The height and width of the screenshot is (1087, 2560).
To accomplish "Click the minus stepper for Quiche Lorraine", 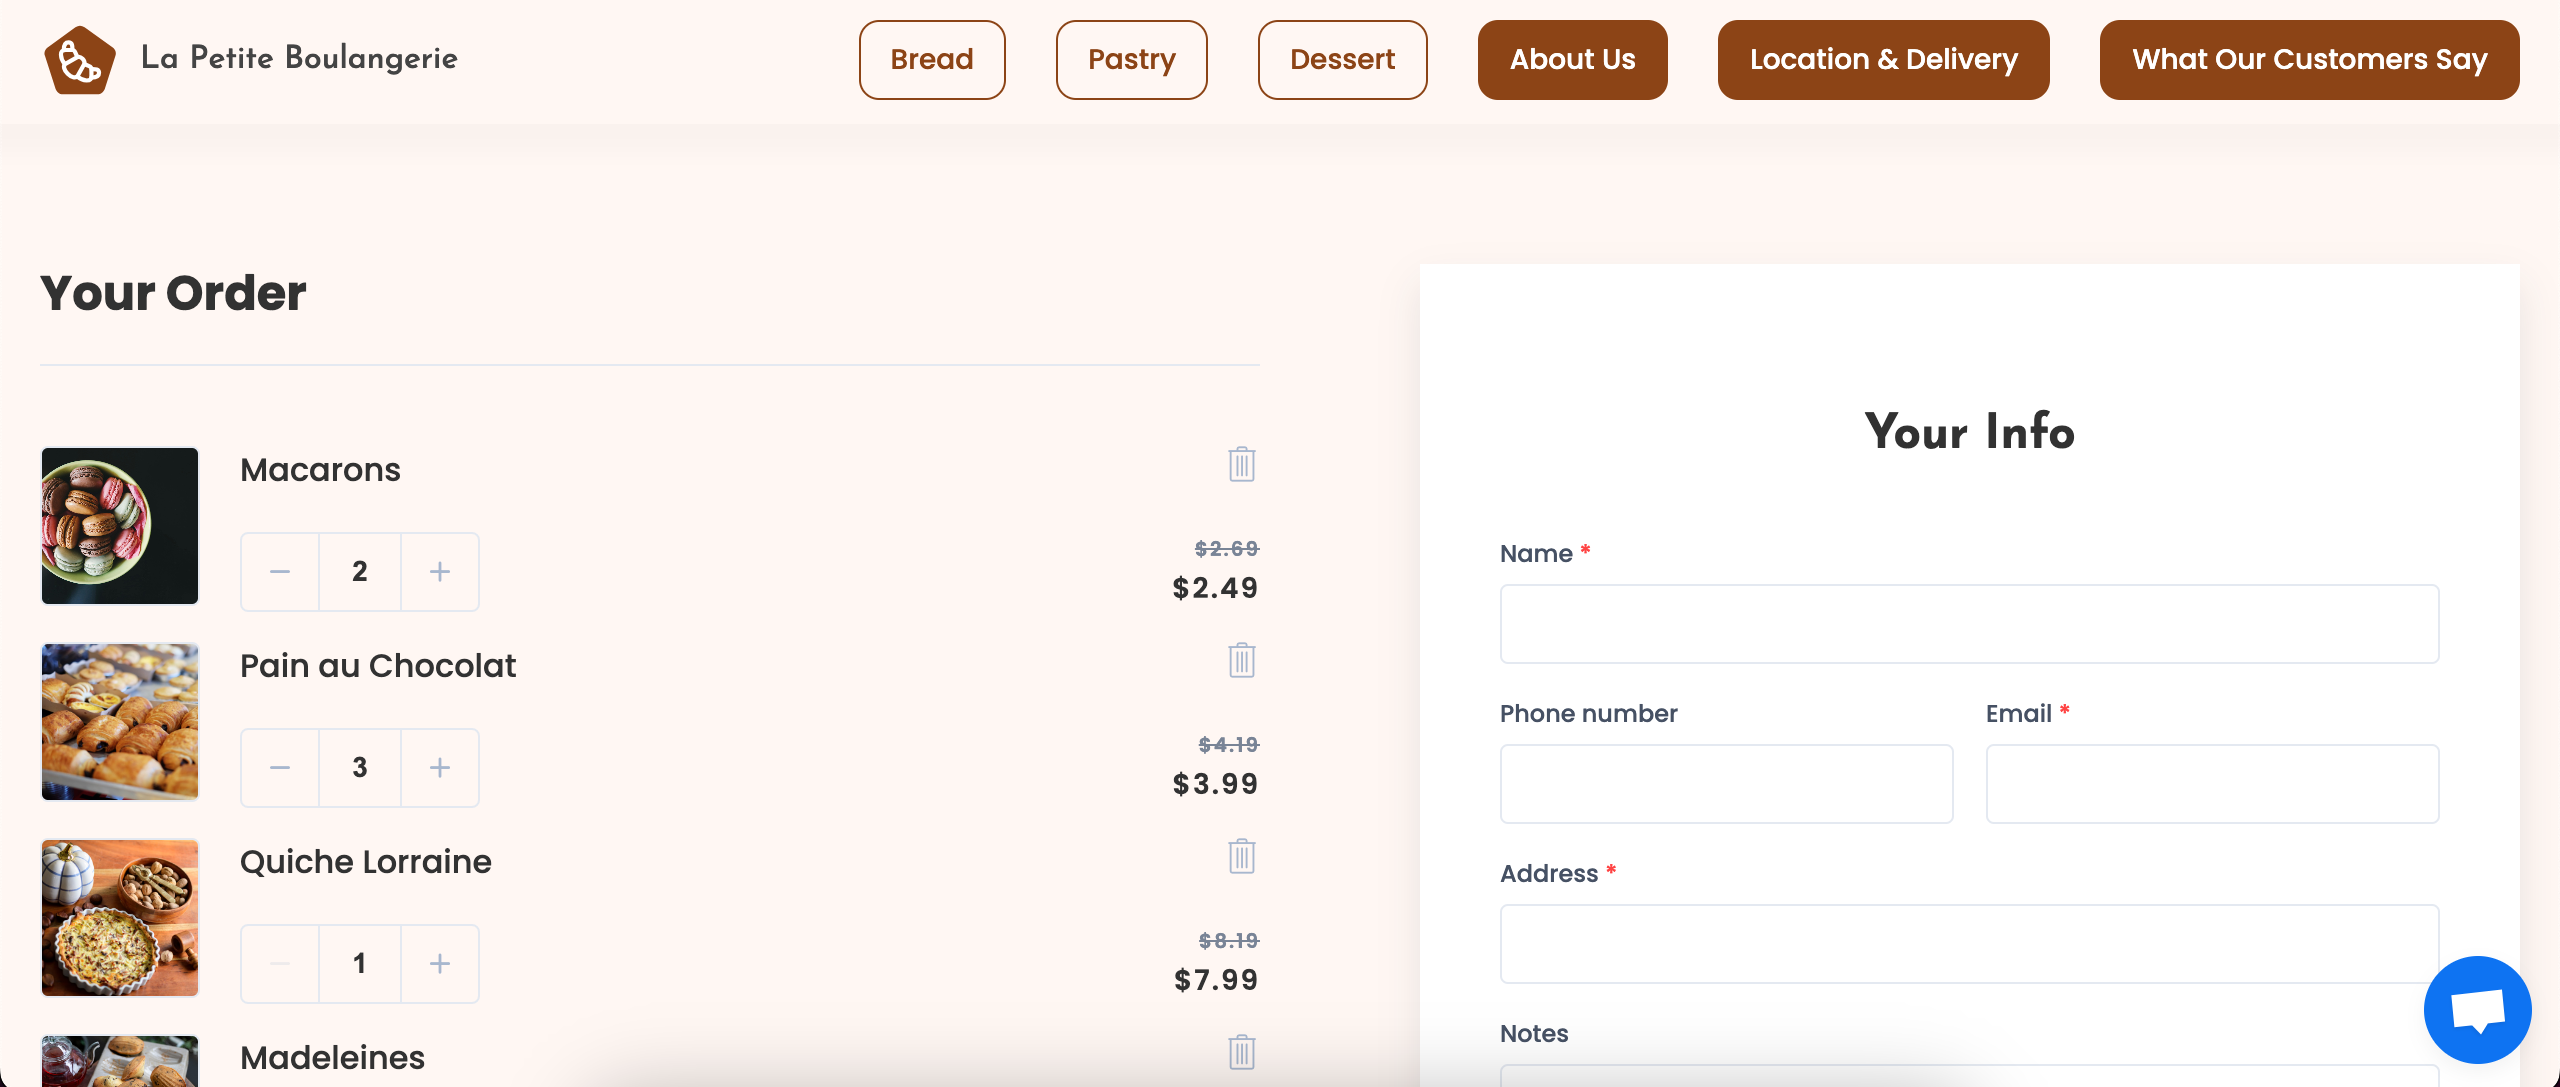I will point(279,963).
